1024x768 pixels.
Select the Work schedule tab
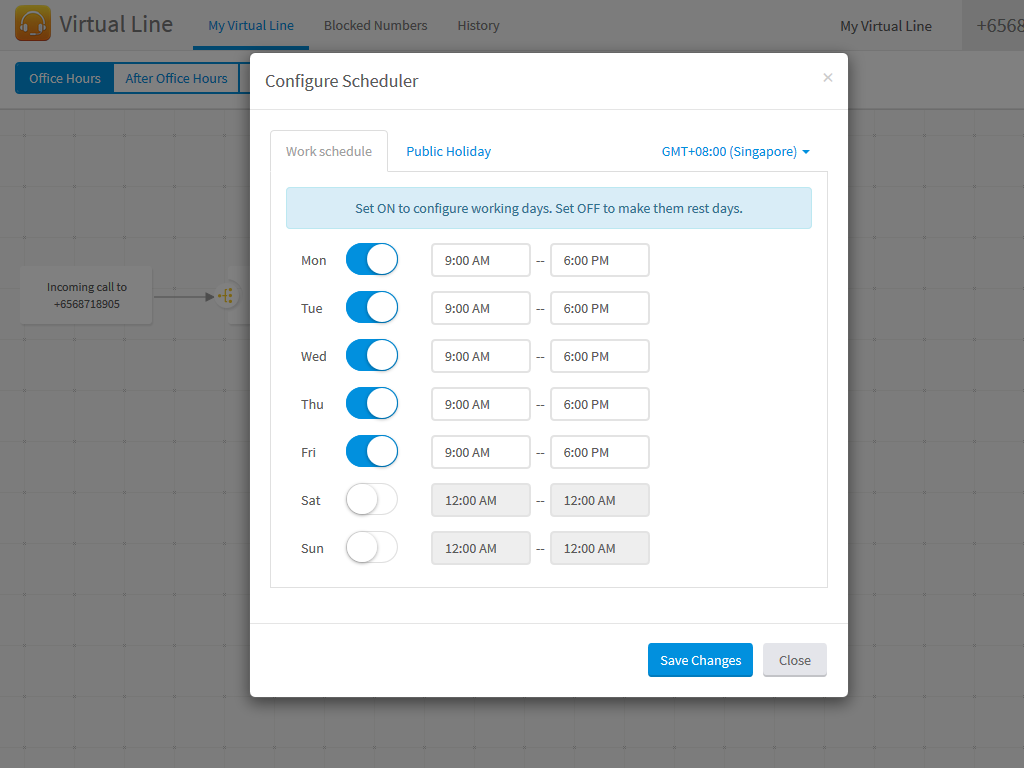point(329,151)
